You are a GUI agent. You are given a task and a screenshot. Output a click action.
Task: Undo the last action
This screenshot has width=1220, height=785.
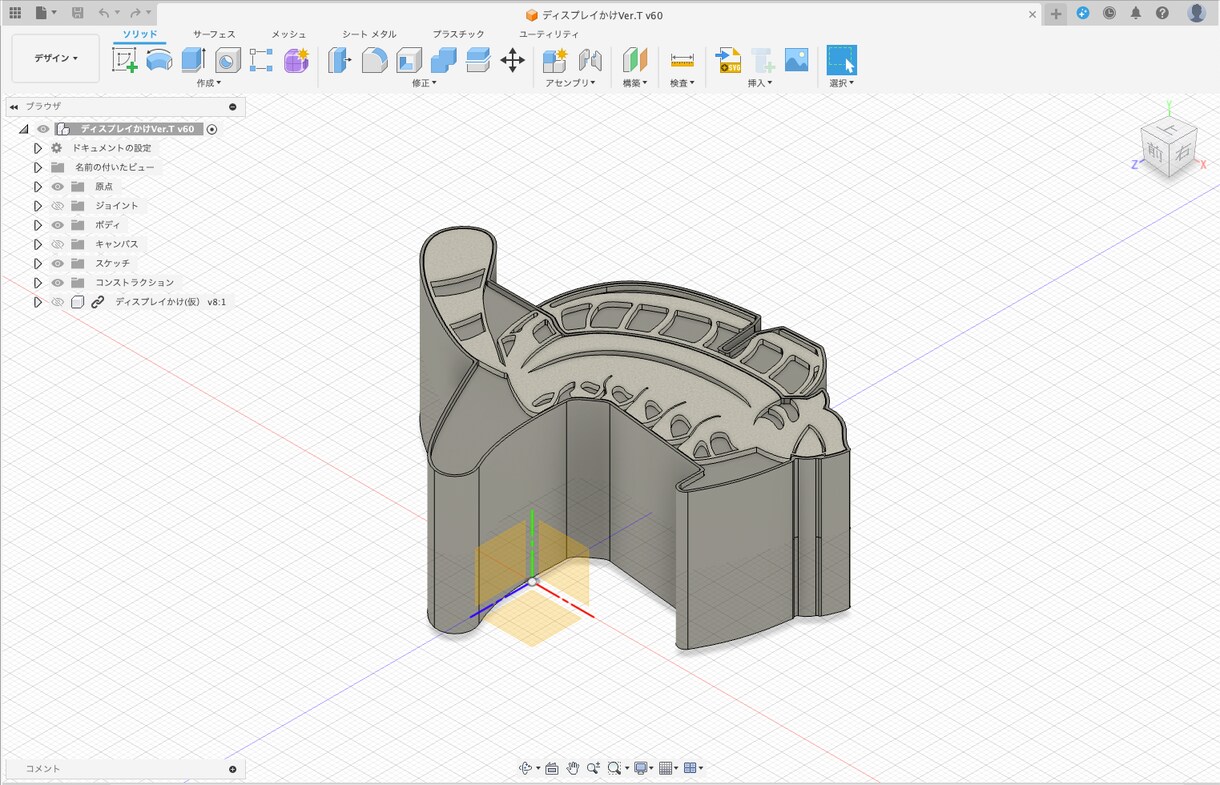pos(104,13)
